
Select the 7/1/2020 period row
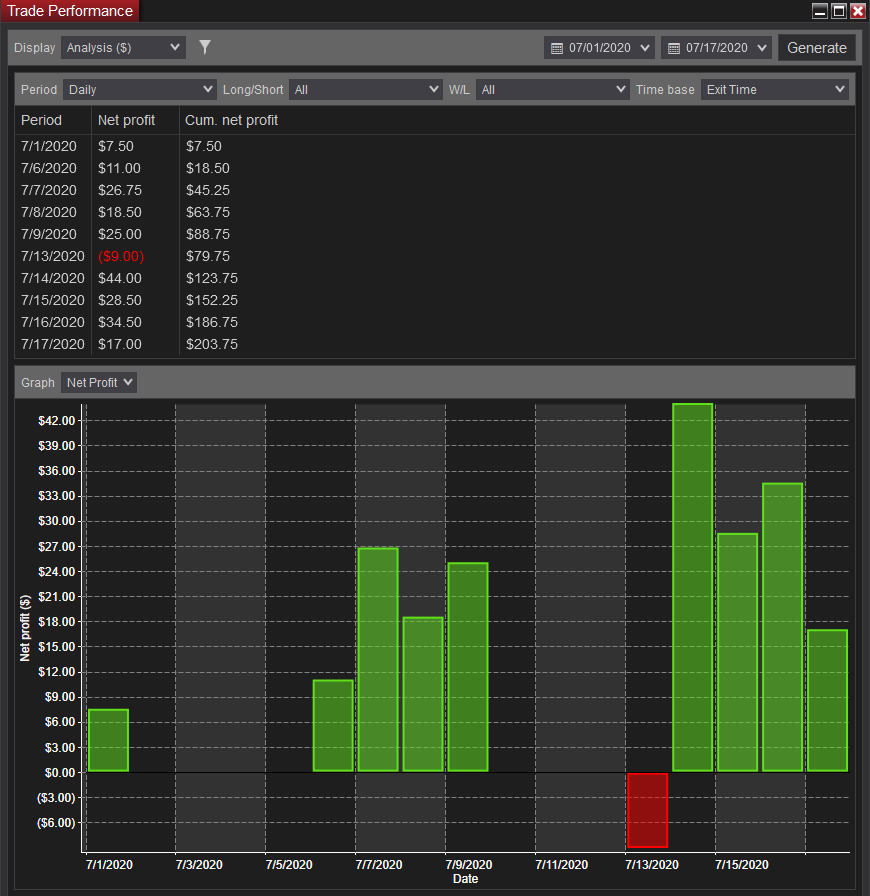point(434,146)
